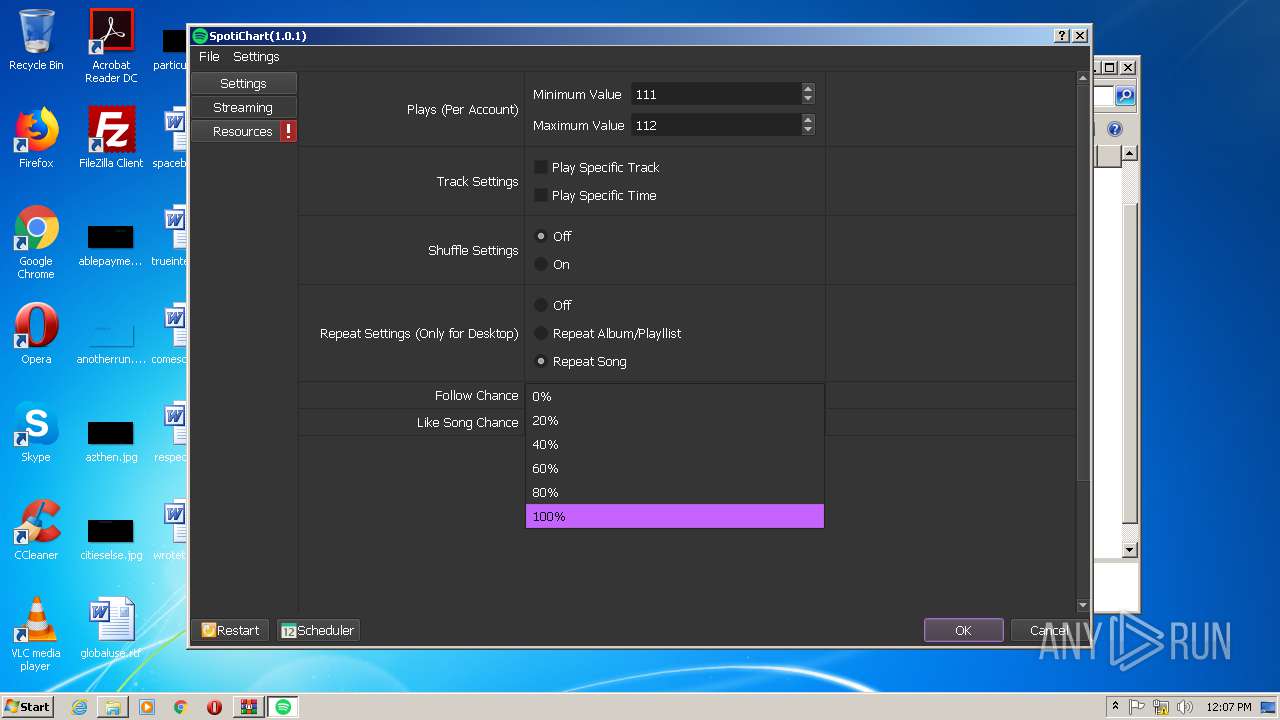This screenshot has width=1280, height=720.
Task: Enable the Play Specific Time checkbox
Action: tap(541, 195)
